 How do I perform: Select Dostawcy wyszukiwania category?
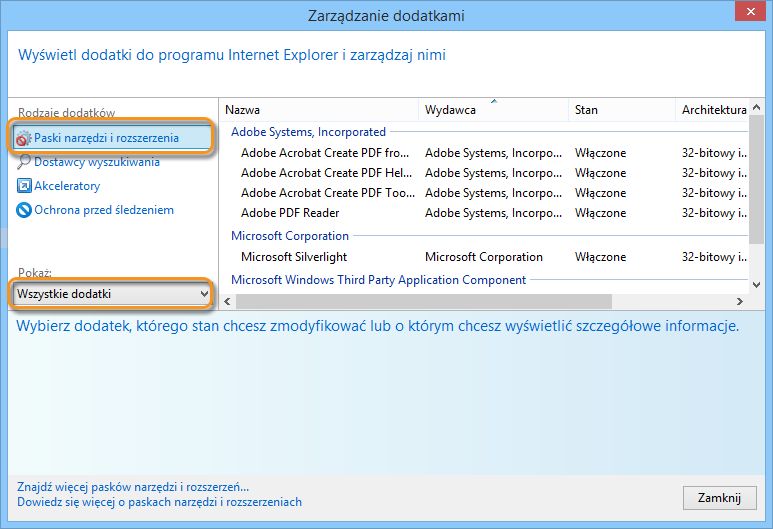click(x=97, y=162)
